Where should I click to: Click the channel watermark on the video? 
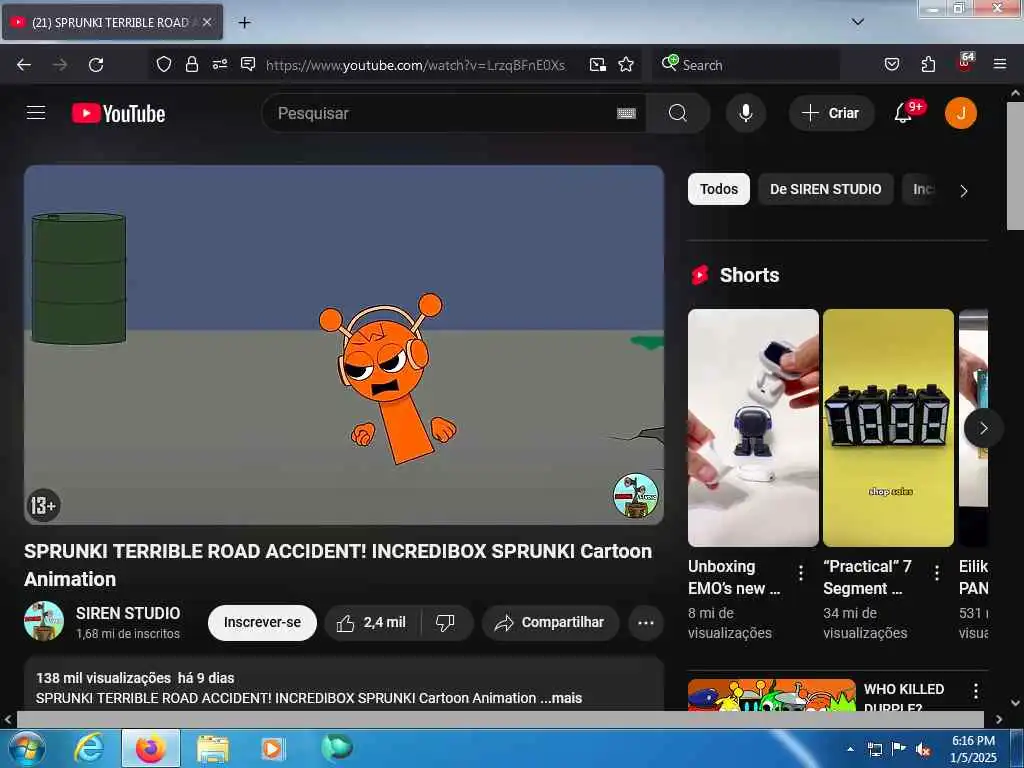point(635,496)
